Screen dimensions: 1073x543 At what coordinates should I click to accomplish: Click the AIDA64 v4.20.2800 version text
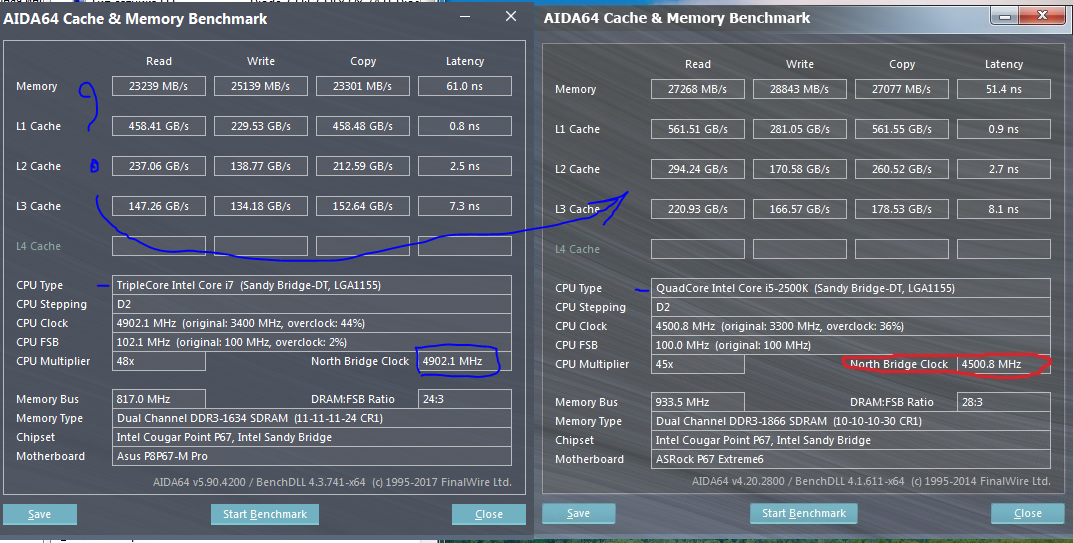point(870,481)
